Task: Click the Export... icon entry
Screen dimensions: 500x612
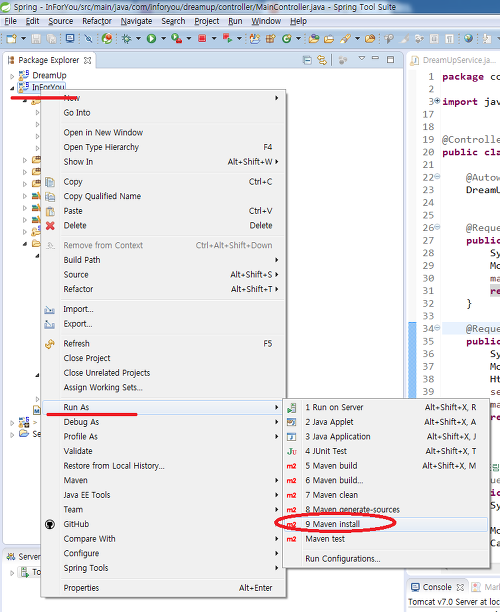Action: coord(163,324)
